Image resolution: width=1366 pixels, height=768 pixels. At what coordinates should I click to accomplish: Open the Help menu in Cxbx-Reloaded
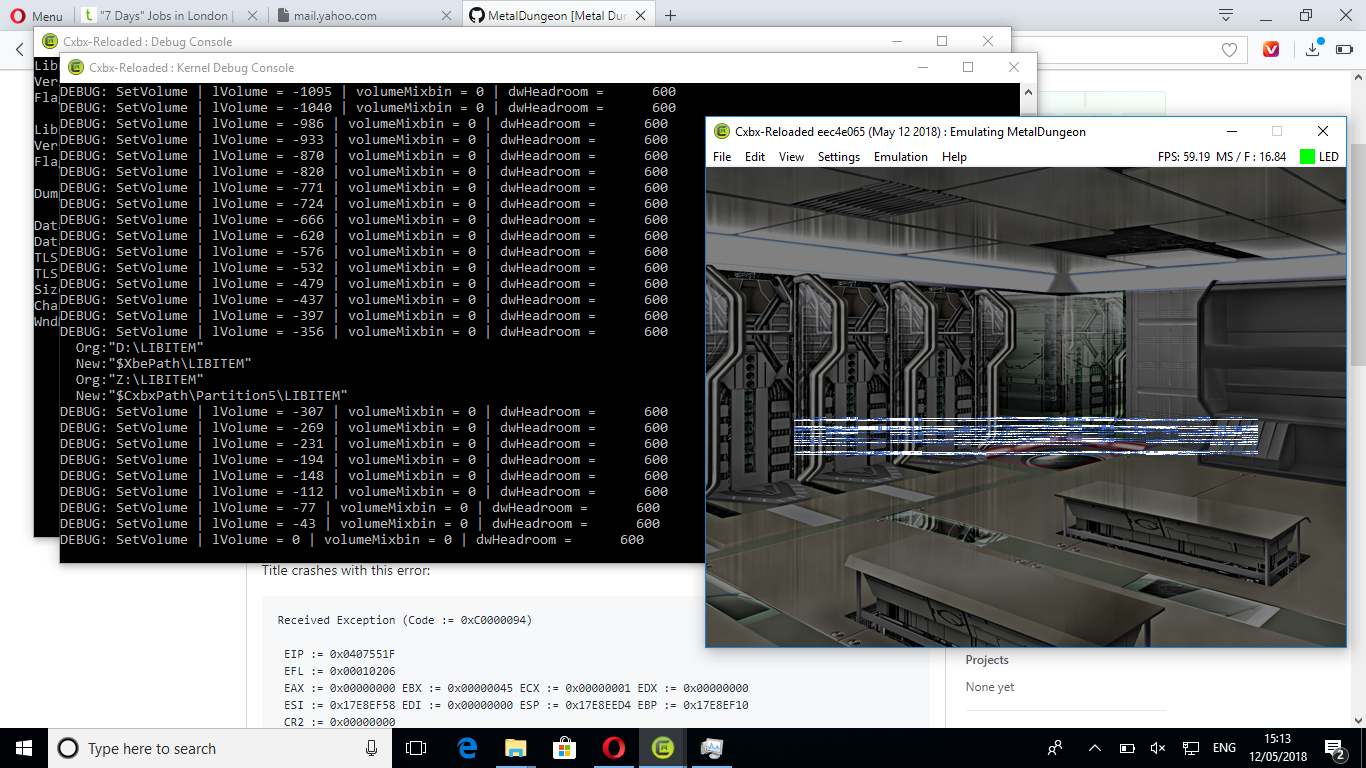coord(955,157)
